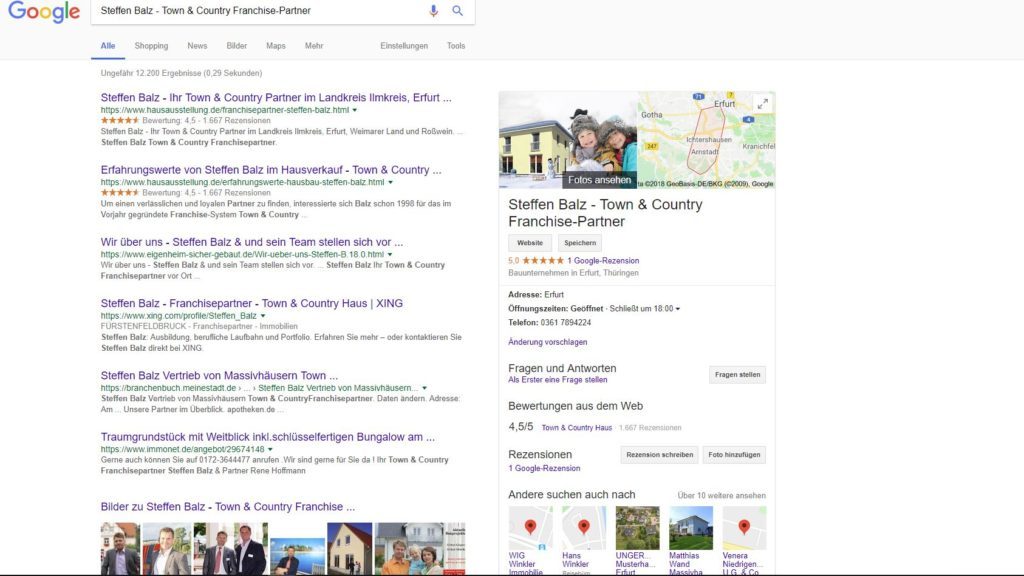Viewport: 1024px width, 576px height.
Task: Click 'Foto hinzufügen' button
Action: pyautogui.click(x=734, y=455)
